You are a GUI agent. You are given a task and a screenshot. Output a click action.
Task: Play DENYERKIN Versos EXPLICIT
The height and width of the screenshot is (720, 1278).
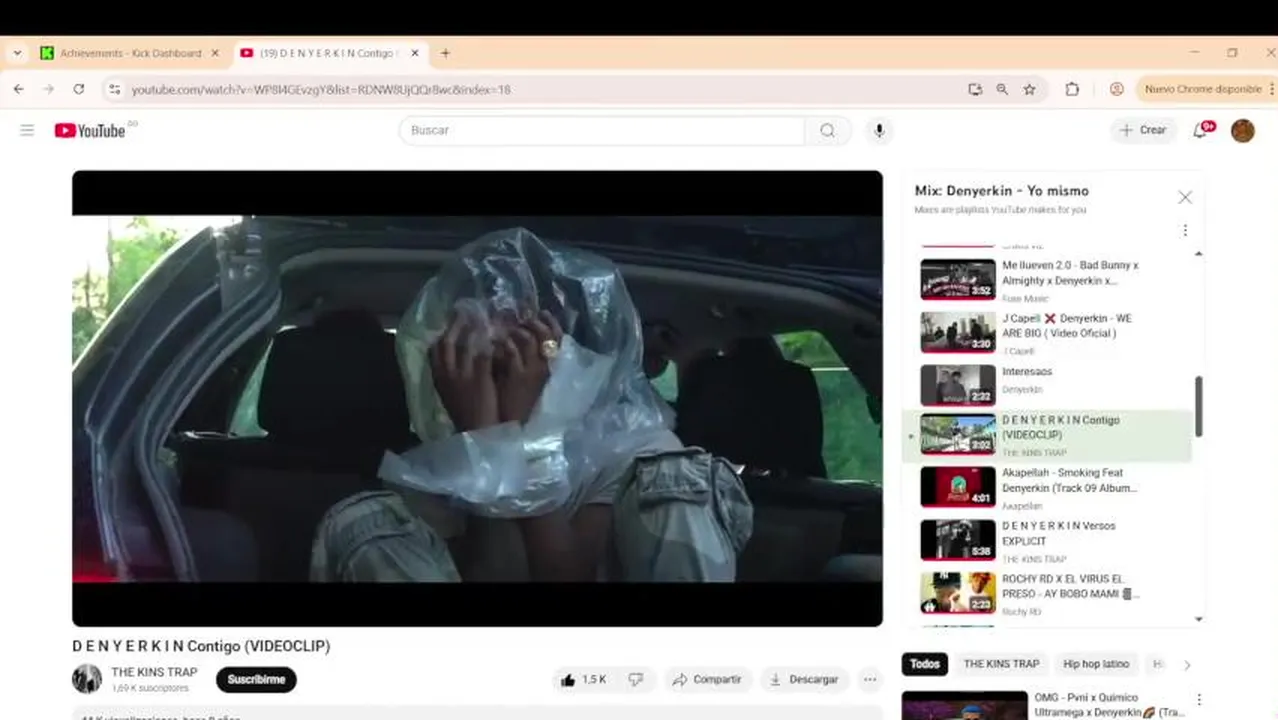click(1047, 540)
